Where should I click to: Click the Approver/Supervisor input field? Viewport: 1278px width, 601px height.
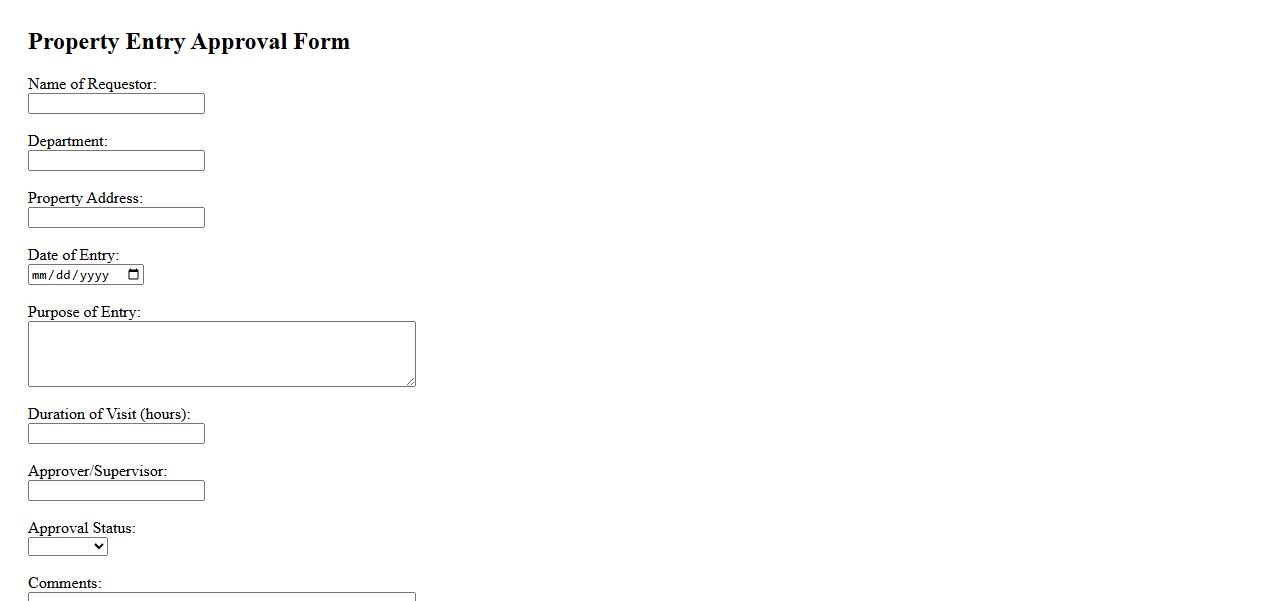pos(116,491)
